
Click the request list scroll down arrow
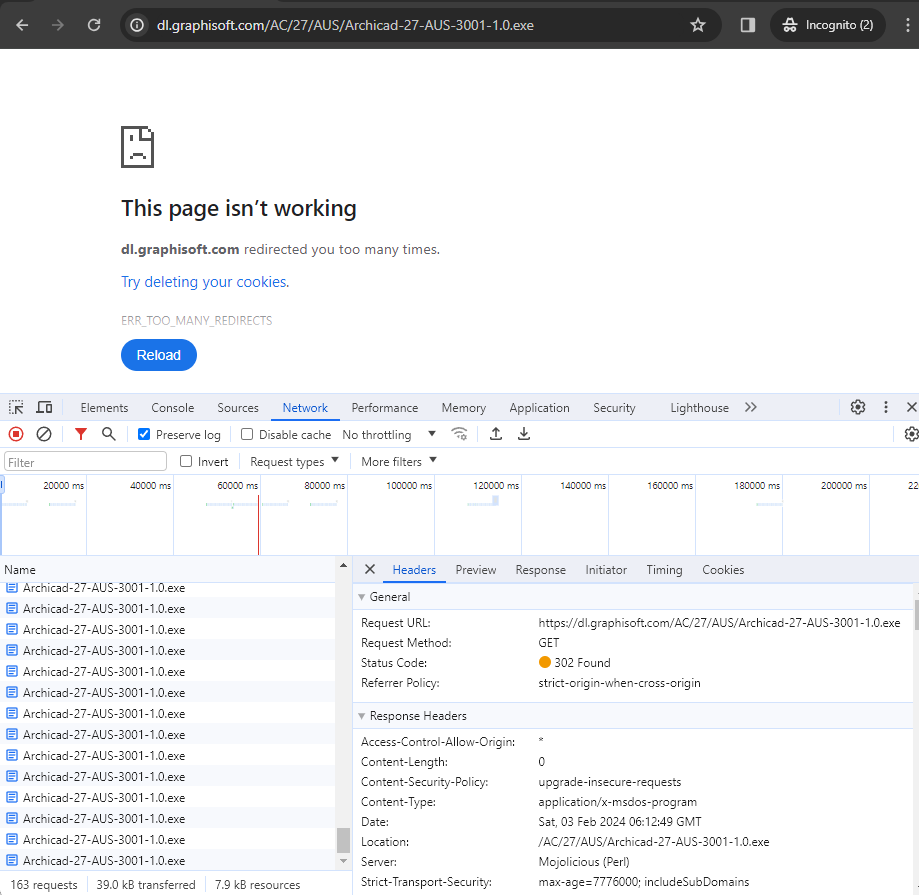pos(343,861)
